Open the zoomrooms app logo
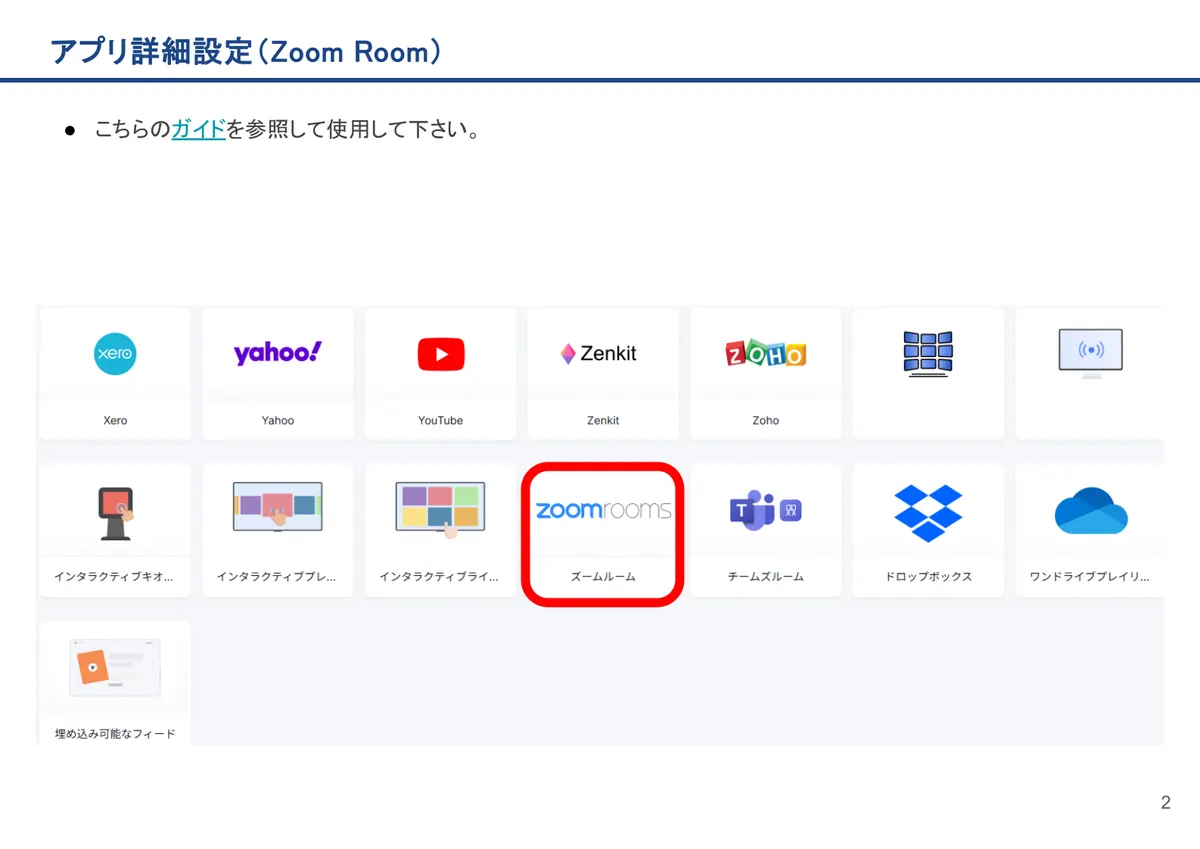Viewport: 1200px width, 849px height. (x=603, y=510)
